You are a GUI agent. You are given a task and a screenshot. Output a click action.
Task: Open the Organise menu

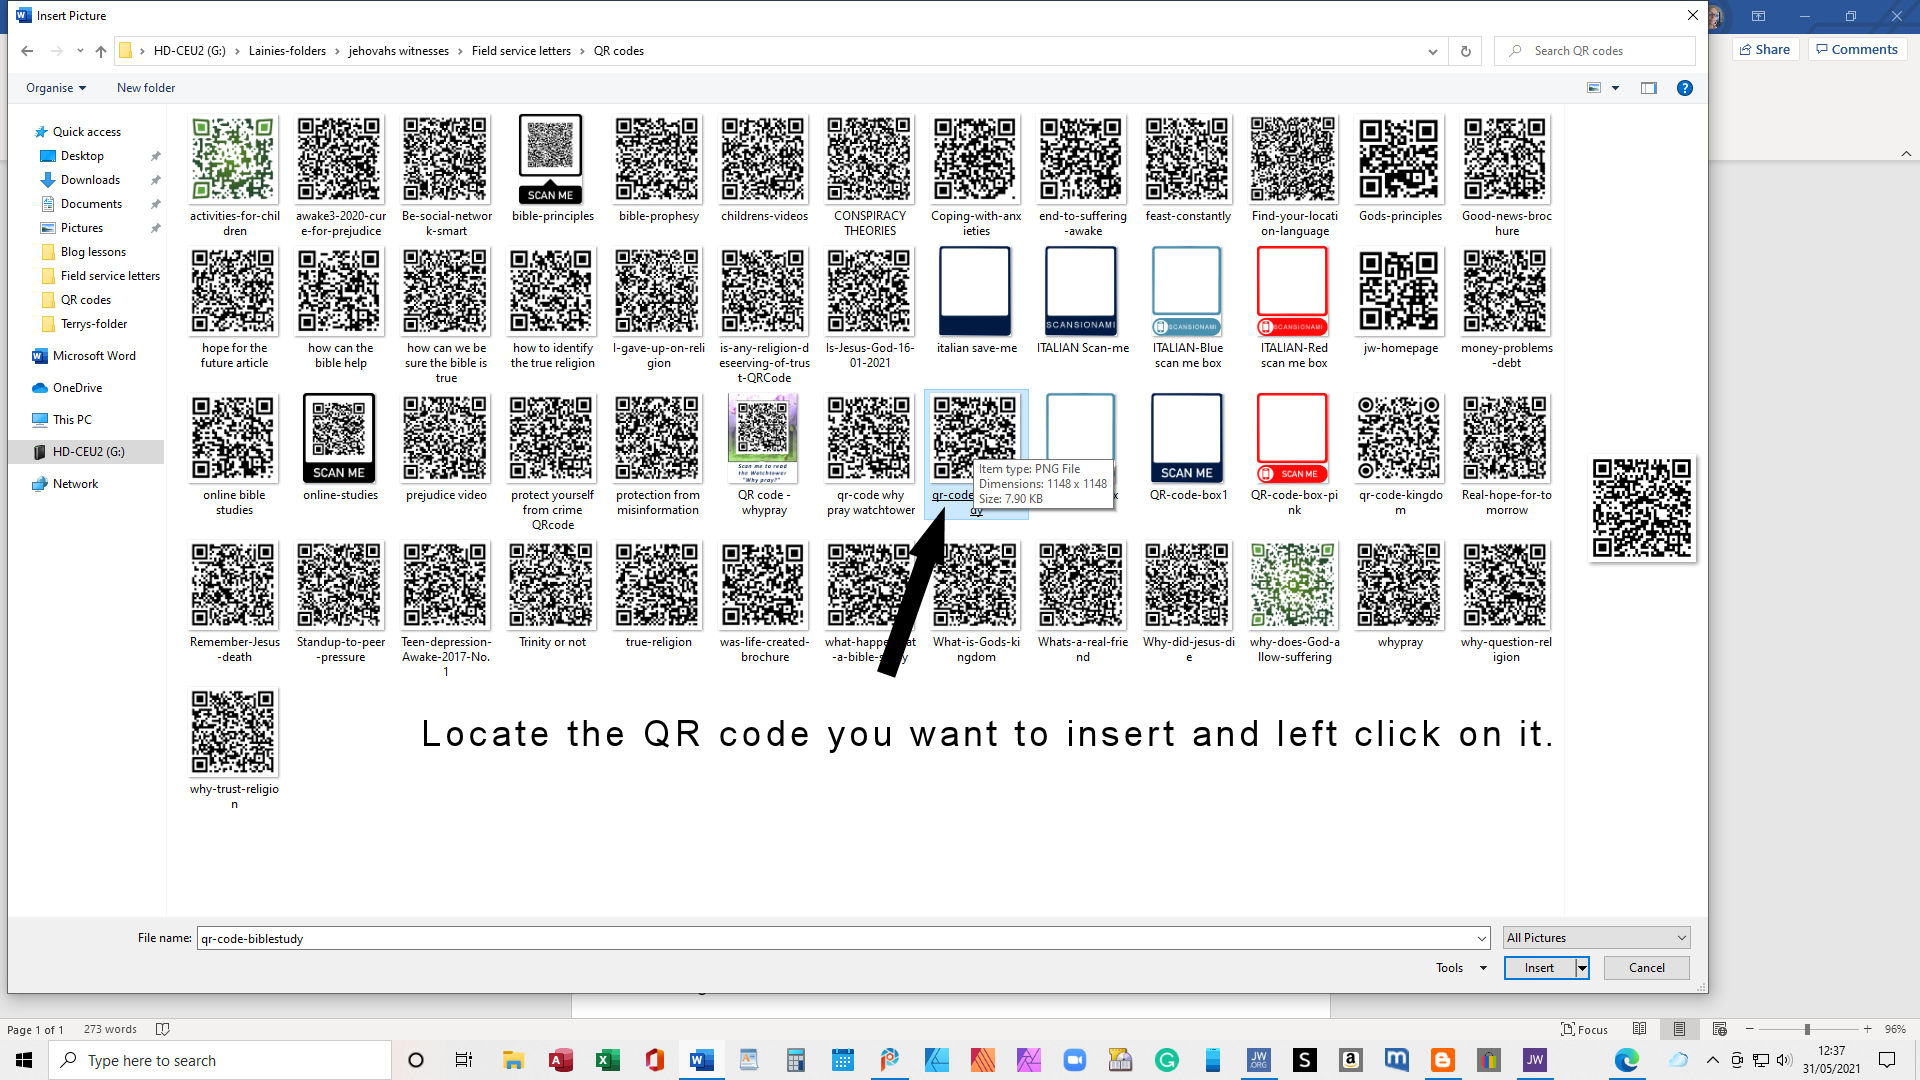pos(55,88)
